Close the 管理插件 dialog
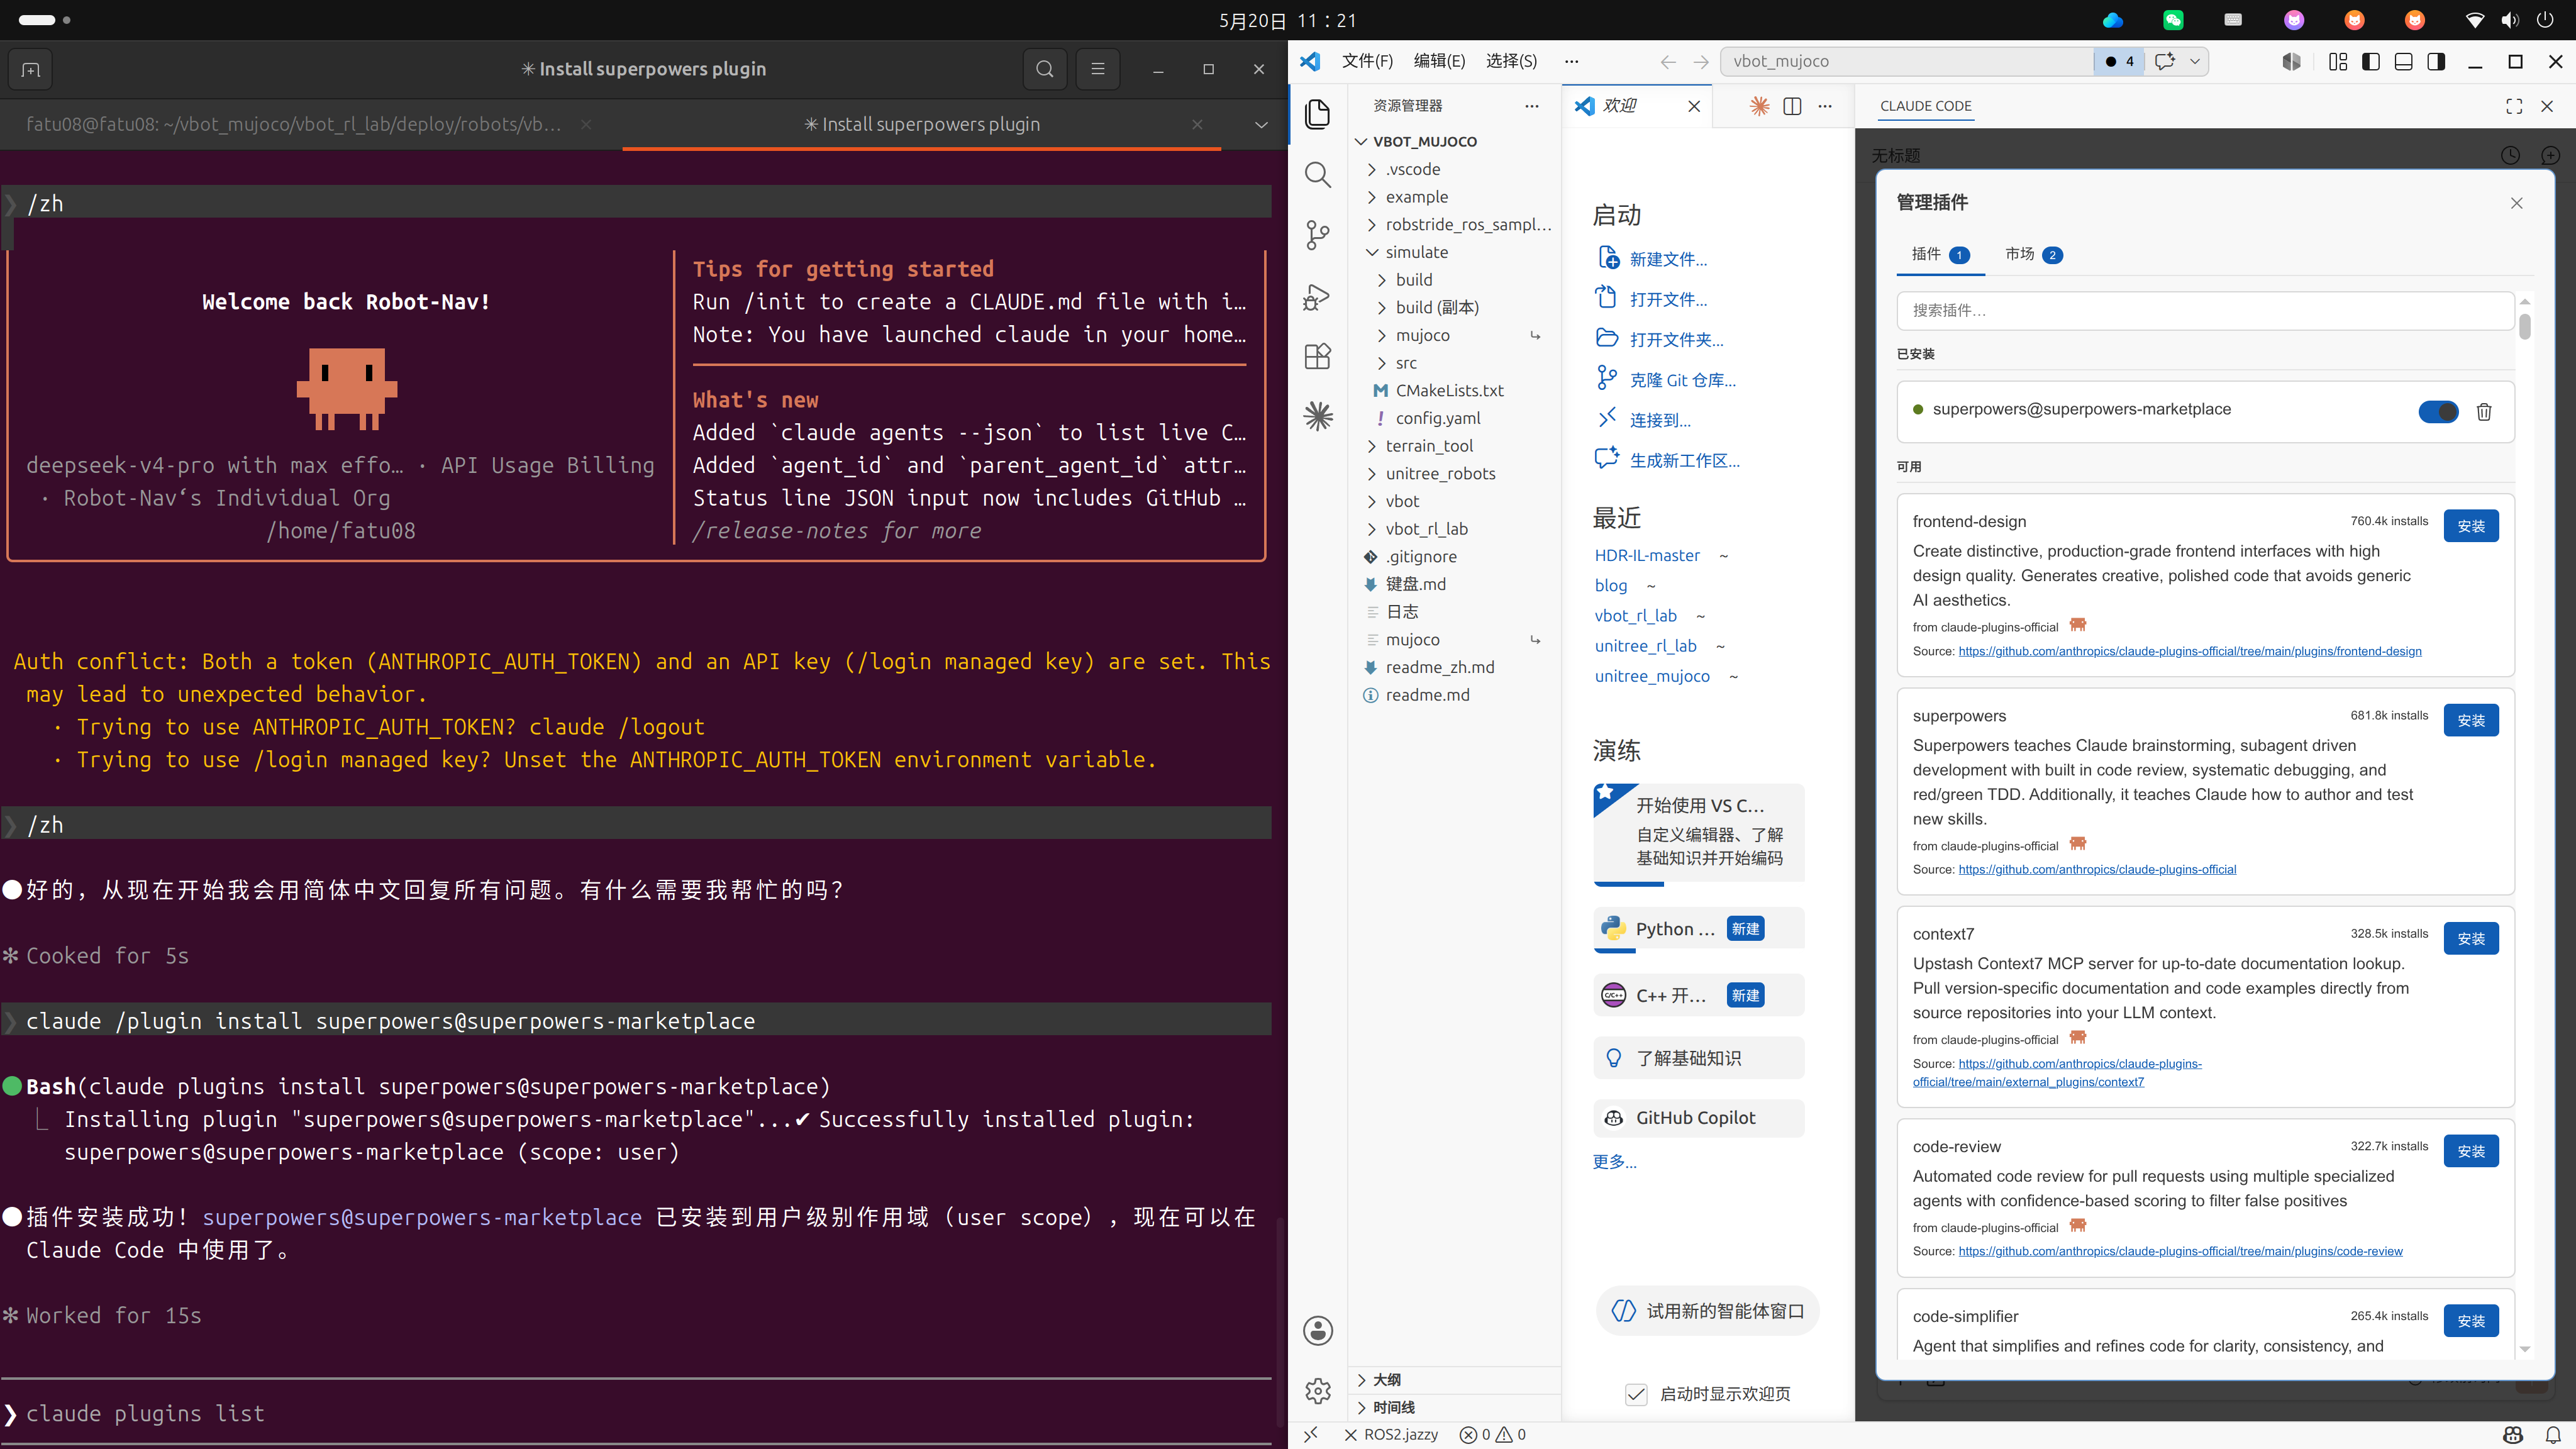 pyautogui.click(x=2517, y=203)
